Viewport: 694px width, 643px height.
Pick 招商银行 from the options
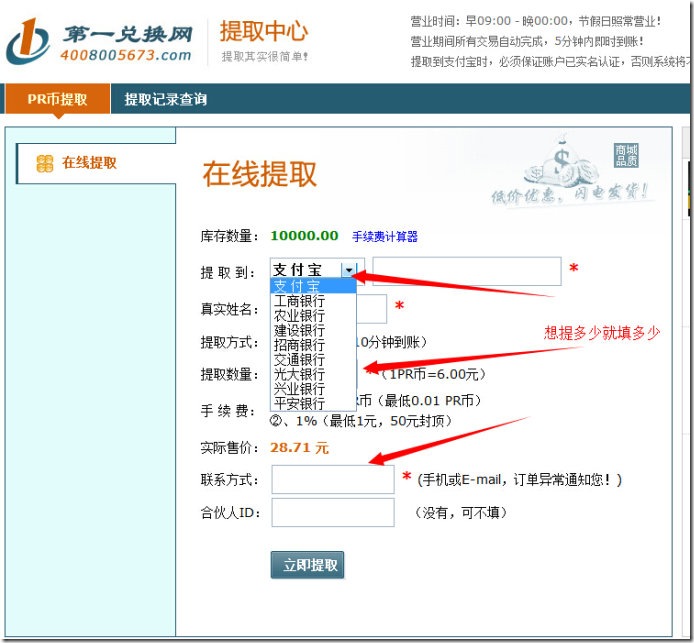click(x=299, y=345)
